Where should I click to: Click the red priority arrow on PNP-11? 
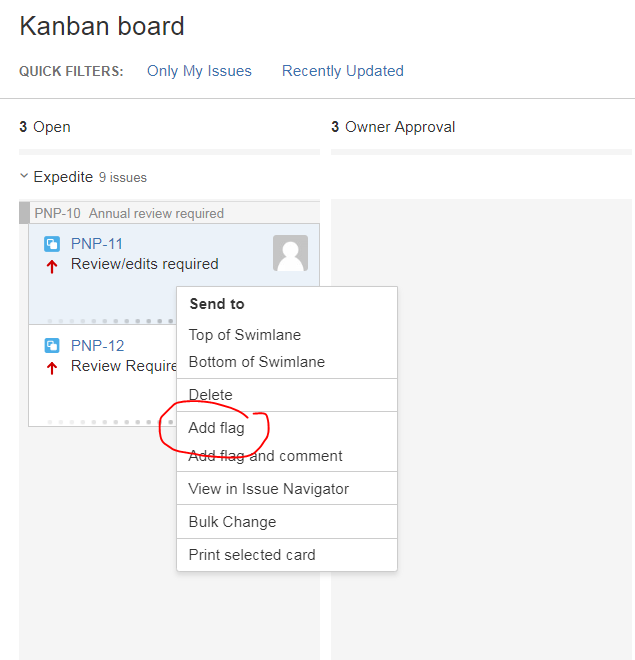click(52, 266)
